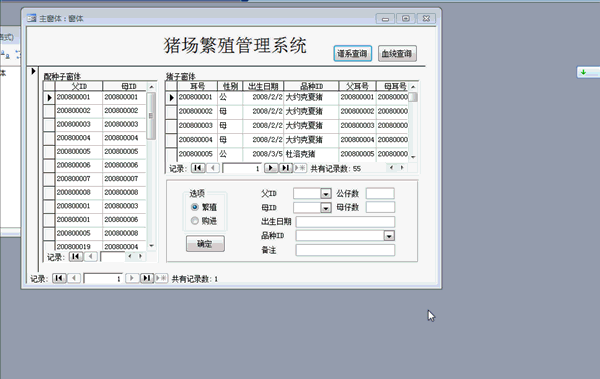Jump to last record in main form navigator
The image size is (600, 379).
(147, 278)
